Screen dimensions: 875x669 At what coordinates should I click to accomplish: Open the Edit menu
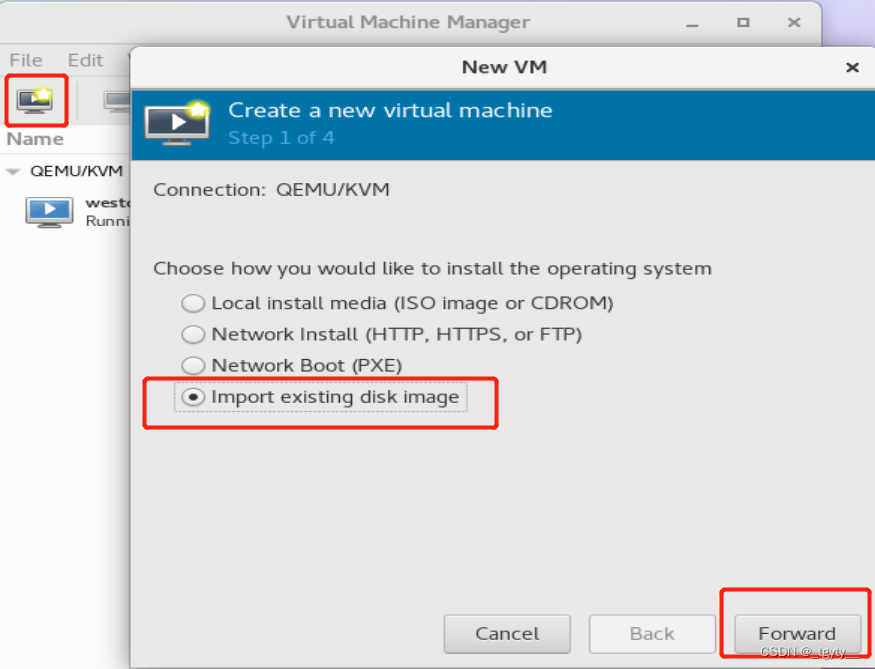(85, 61)
